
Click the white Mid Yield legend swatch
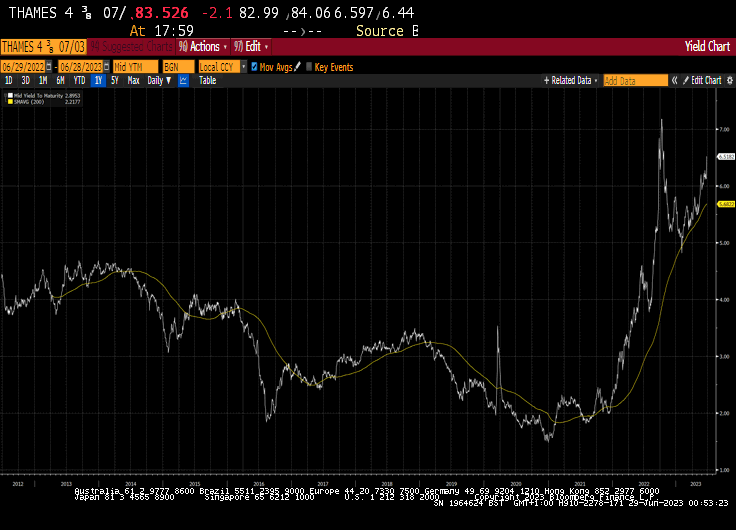pyautogui.click(x=10, y=96)
